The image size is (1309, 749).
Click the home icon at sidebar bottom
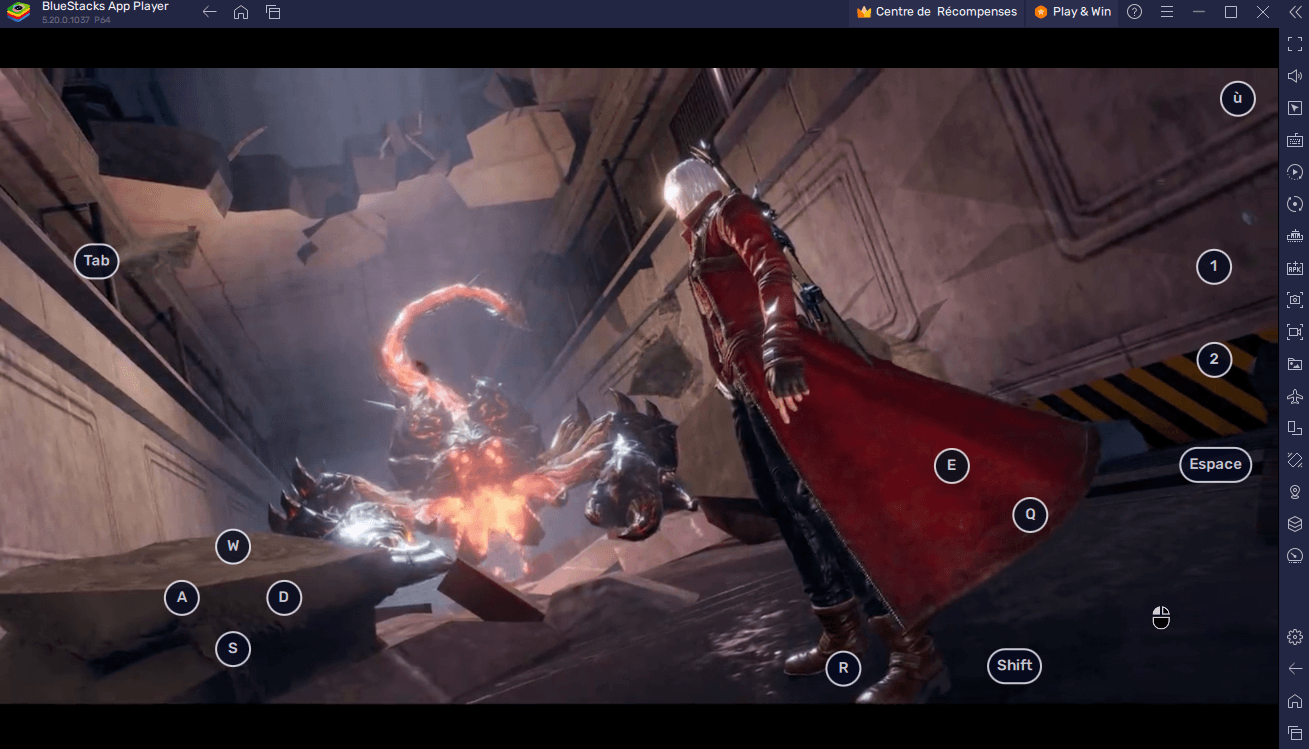point(1295,701)
